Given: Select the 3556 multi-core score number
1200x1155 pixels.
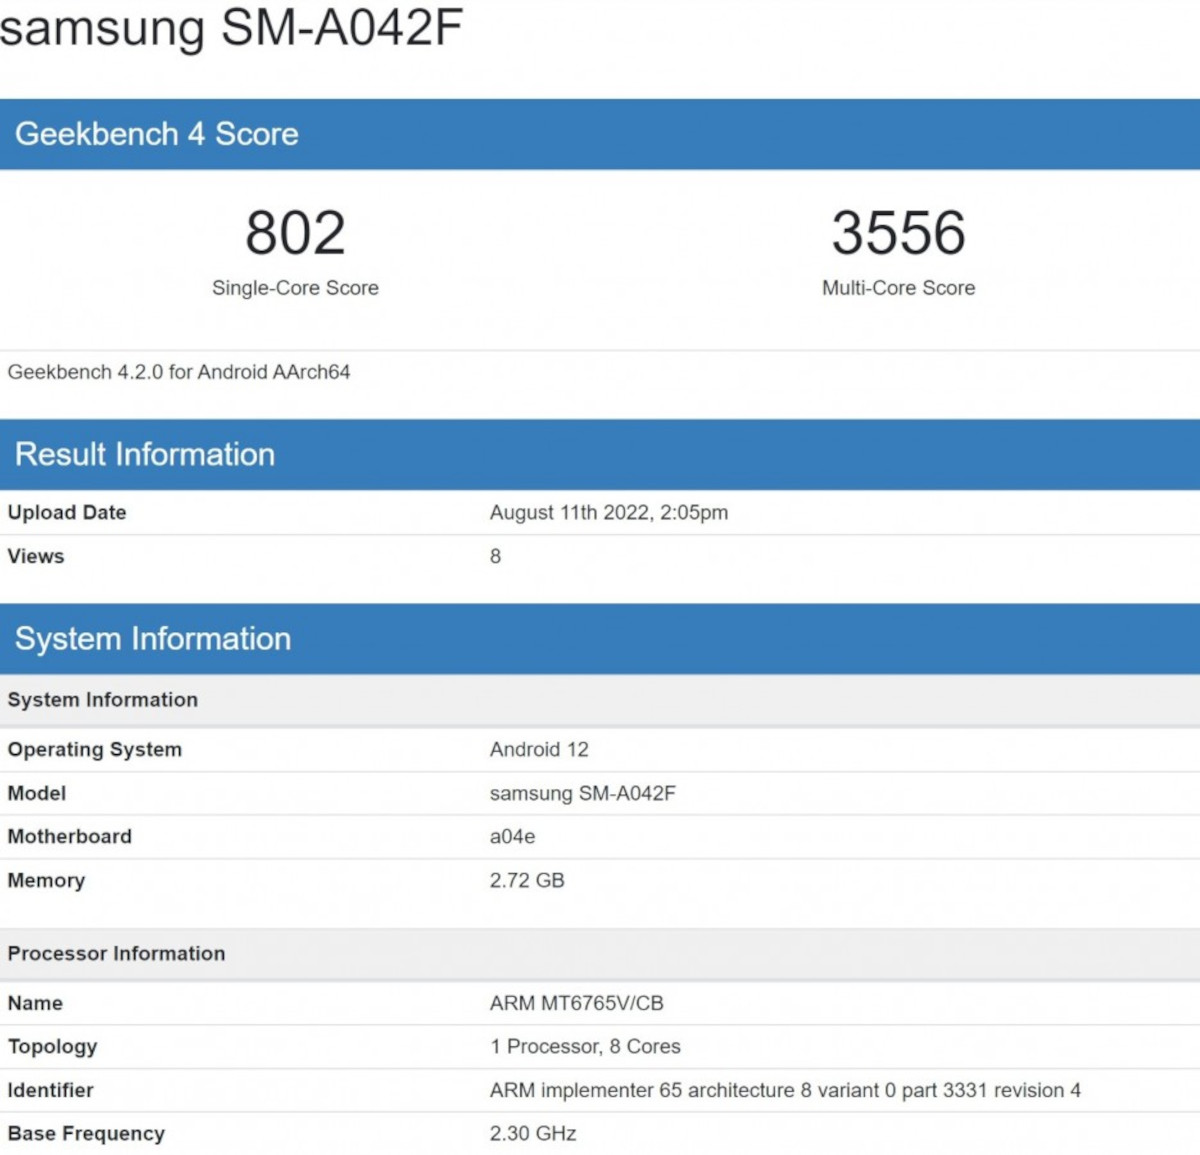Looking at the screenshot, I should 898,233.
